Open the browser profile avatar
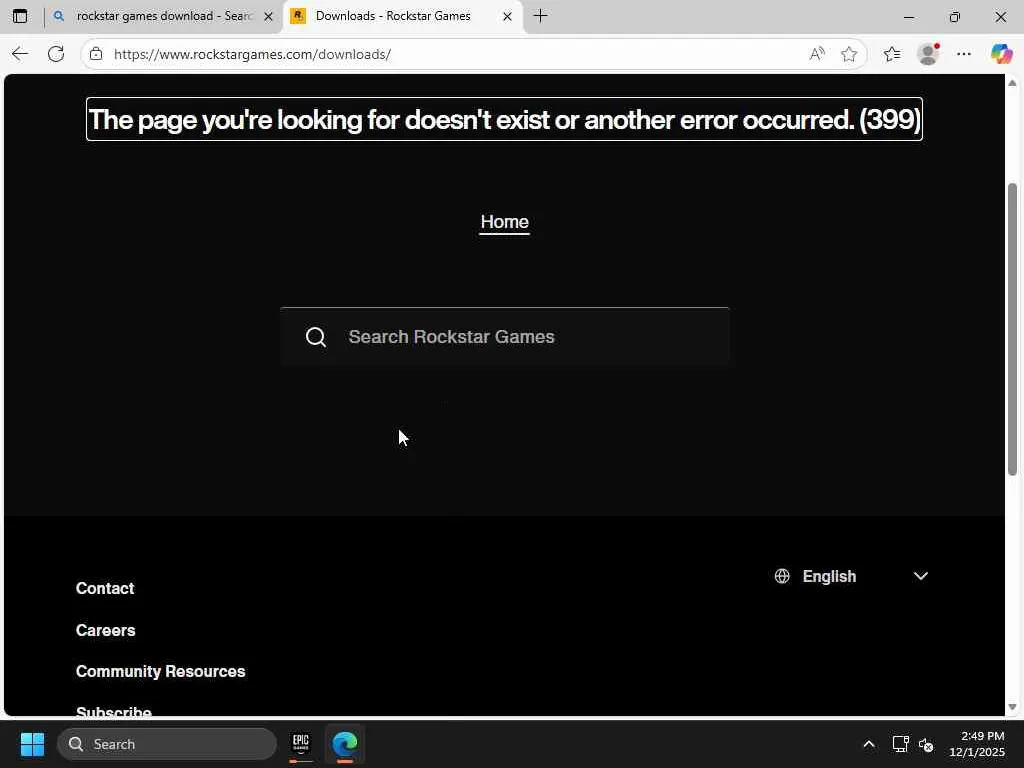 (928, 54)
